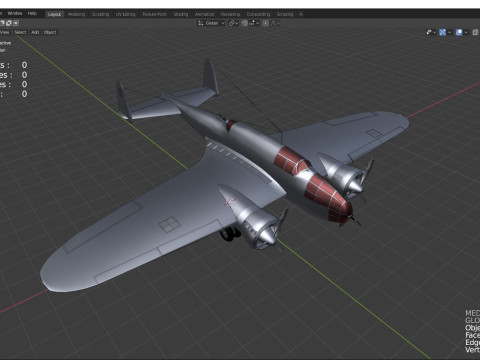
Task: Add a new workspace with plus button
Action: click(301, 14)
